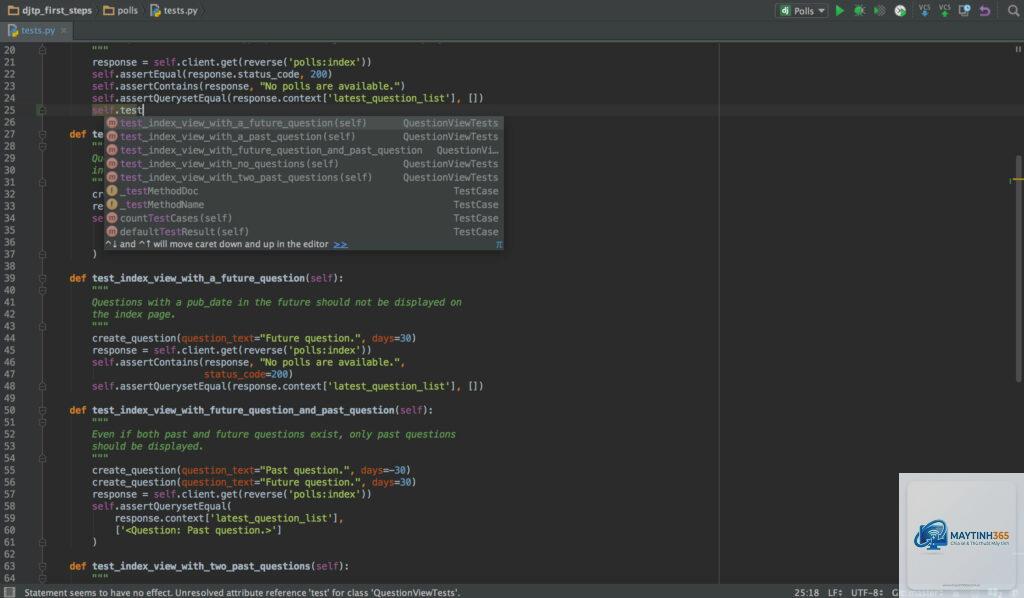Pick countTestCases(self) from completion list
The height and width of the screenshot is (598, 1024).
[304, 218]
